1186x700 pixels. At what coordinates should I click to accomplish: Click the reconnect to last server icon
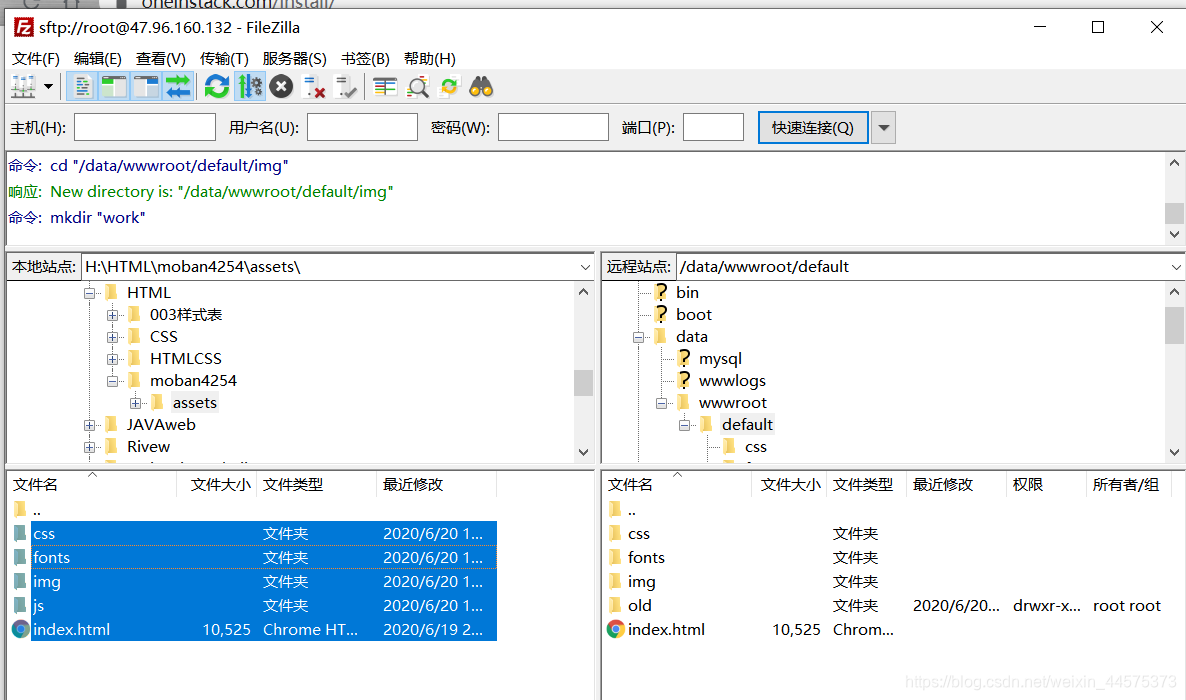coord(345,87)
